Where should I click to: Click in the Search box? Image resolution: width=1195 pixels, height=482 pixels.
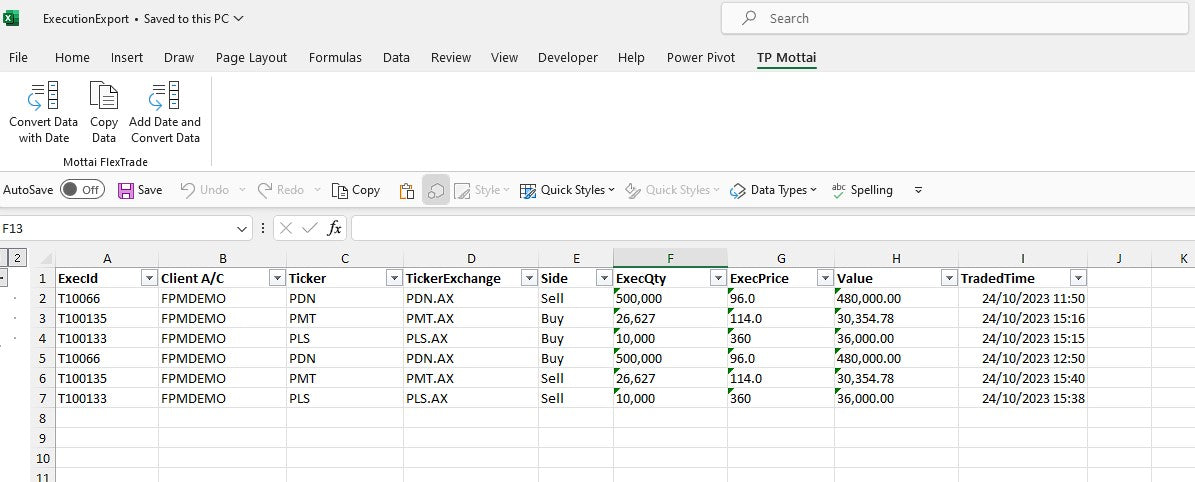point(954,18)
